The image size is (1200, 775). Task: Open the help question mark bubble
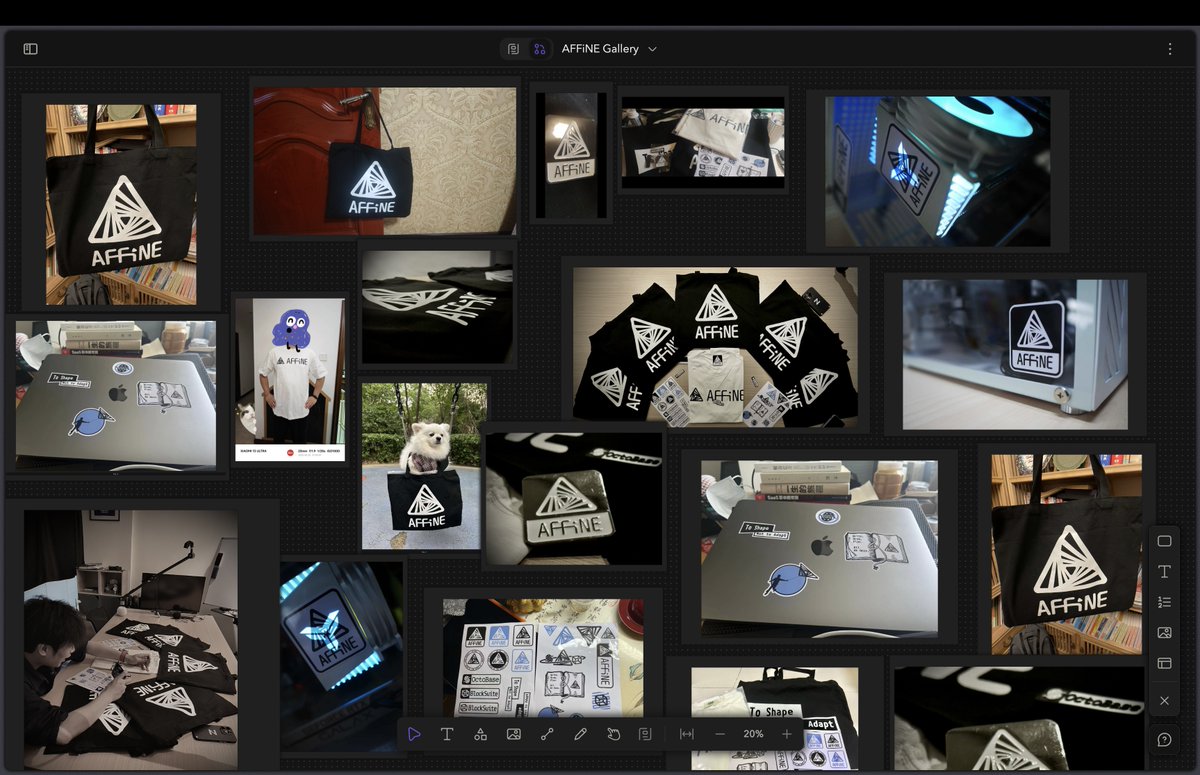pos(1164,740)
